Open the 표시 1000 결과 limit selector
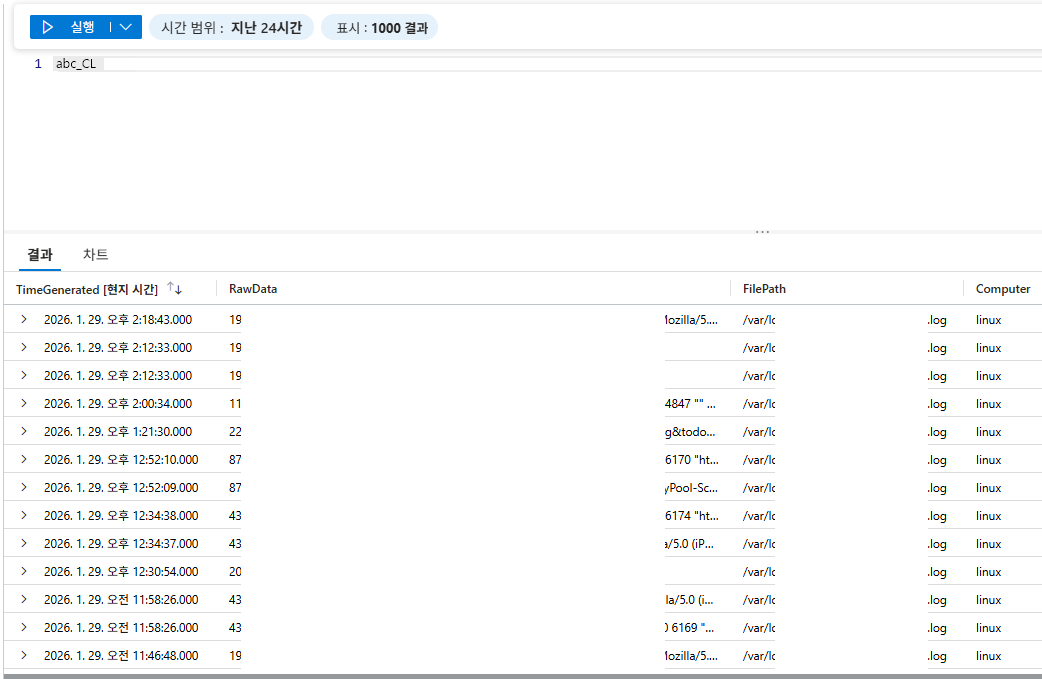 379,28
